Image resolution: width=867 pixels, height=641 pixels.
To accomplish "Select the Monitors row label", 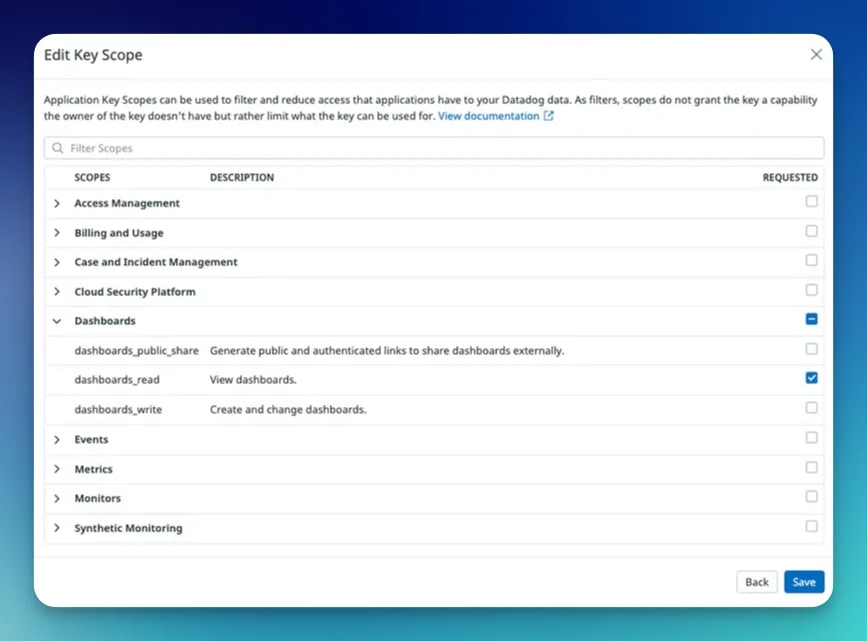I will (x=97, y=498).
